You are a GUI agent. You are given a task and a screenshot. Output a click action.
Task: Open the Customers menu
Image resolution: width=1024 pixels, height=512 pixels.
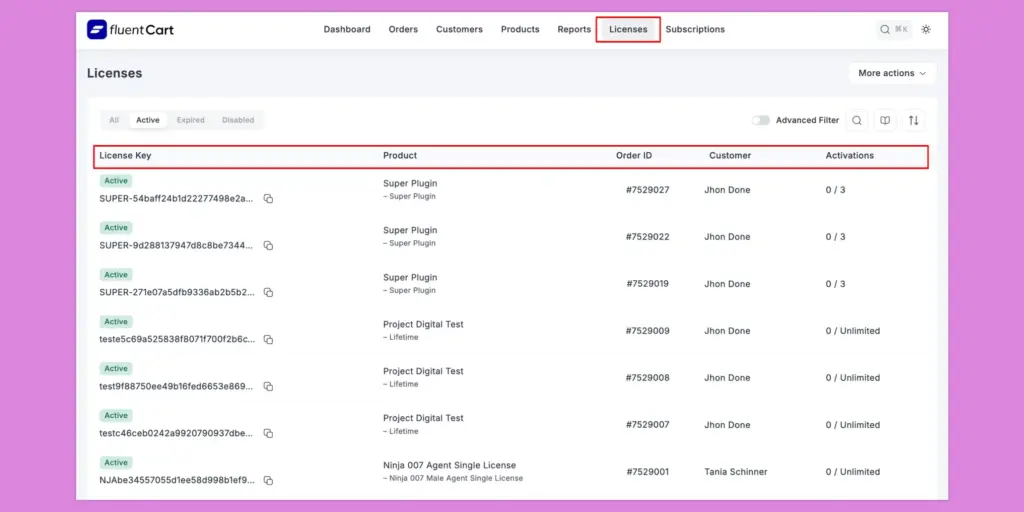459,29
